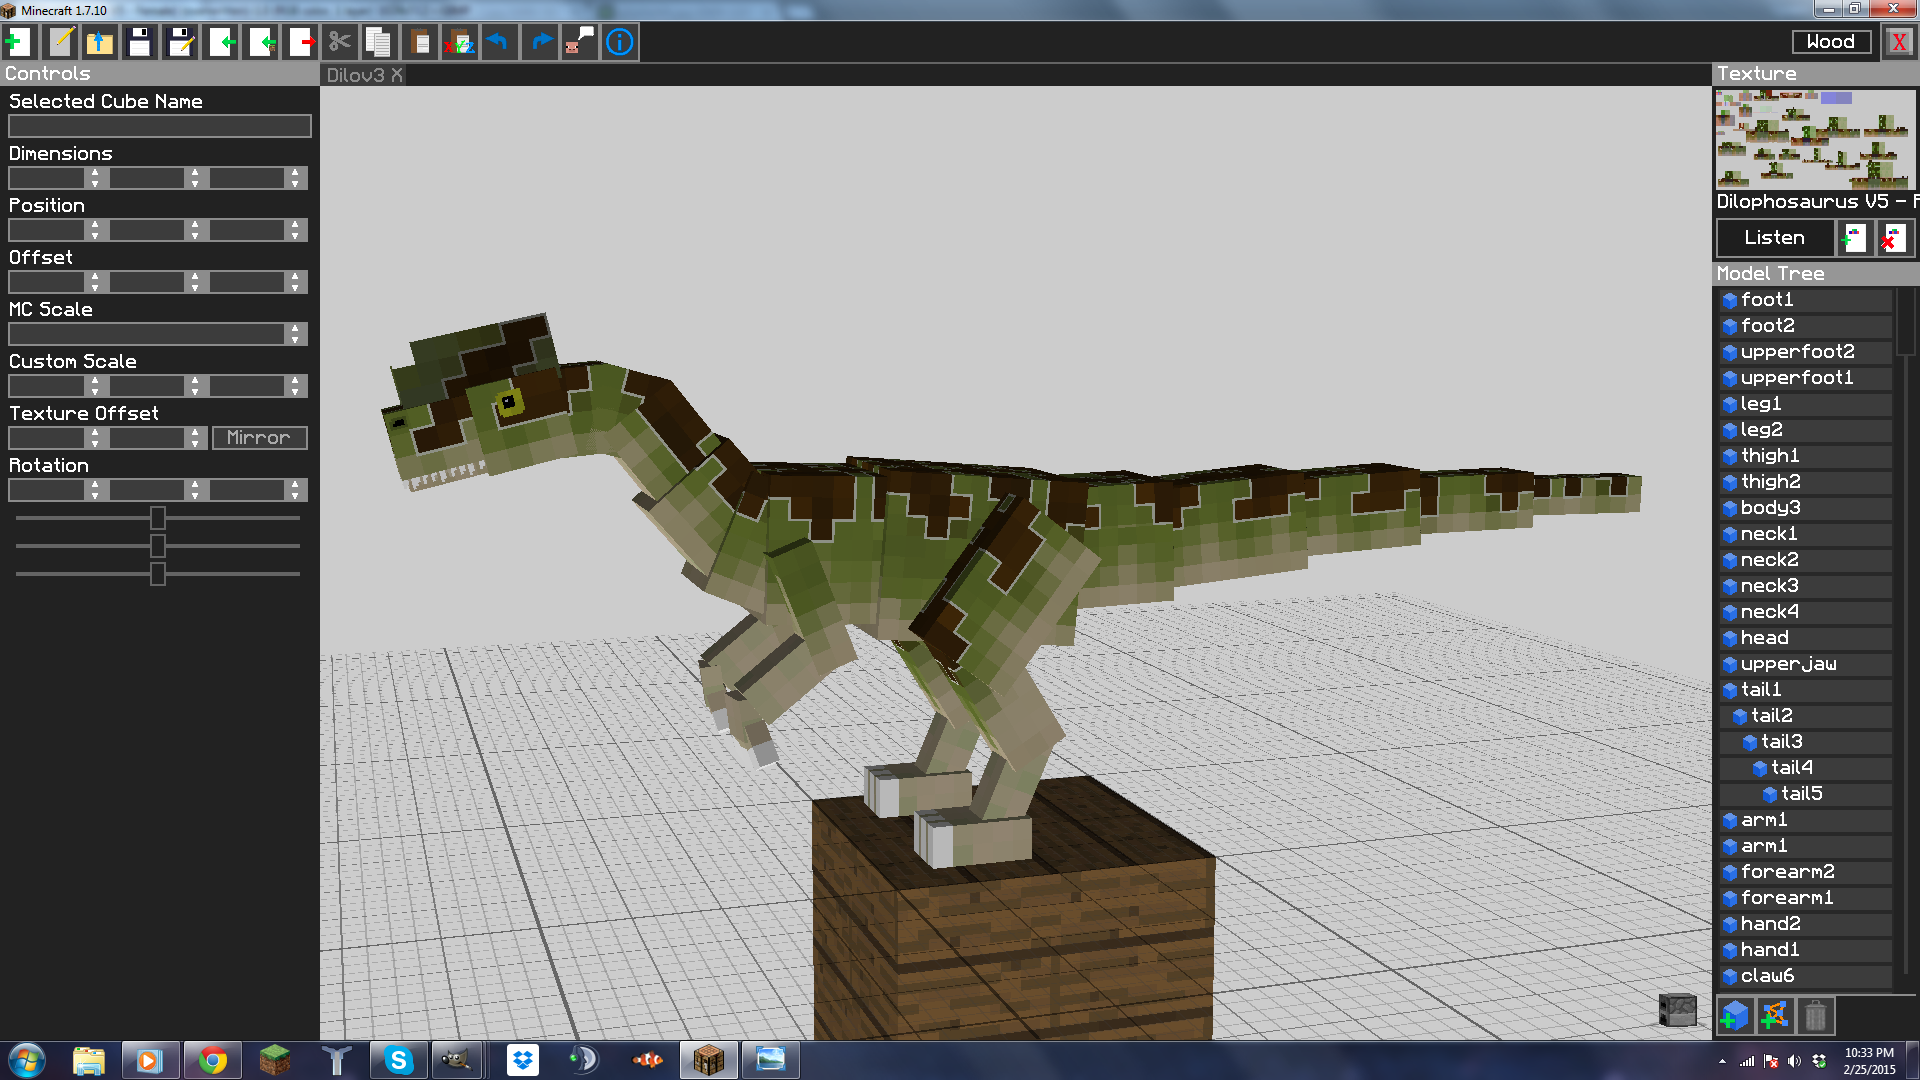Click the third Dimensions stepper arrows

(x=295, y=178)
